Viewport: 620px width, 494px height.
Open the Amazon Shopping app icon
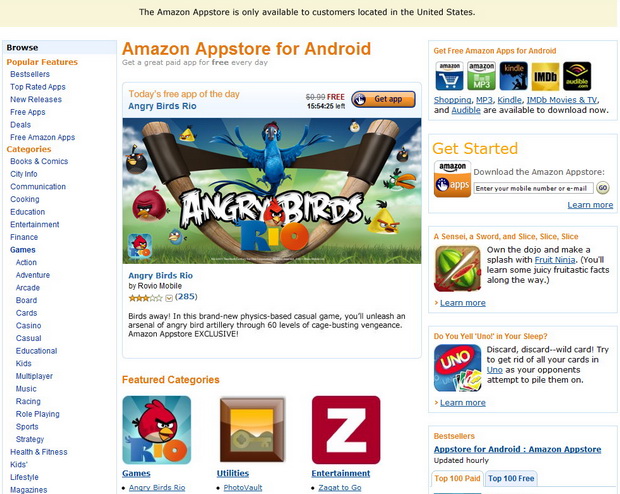point(449,76)
